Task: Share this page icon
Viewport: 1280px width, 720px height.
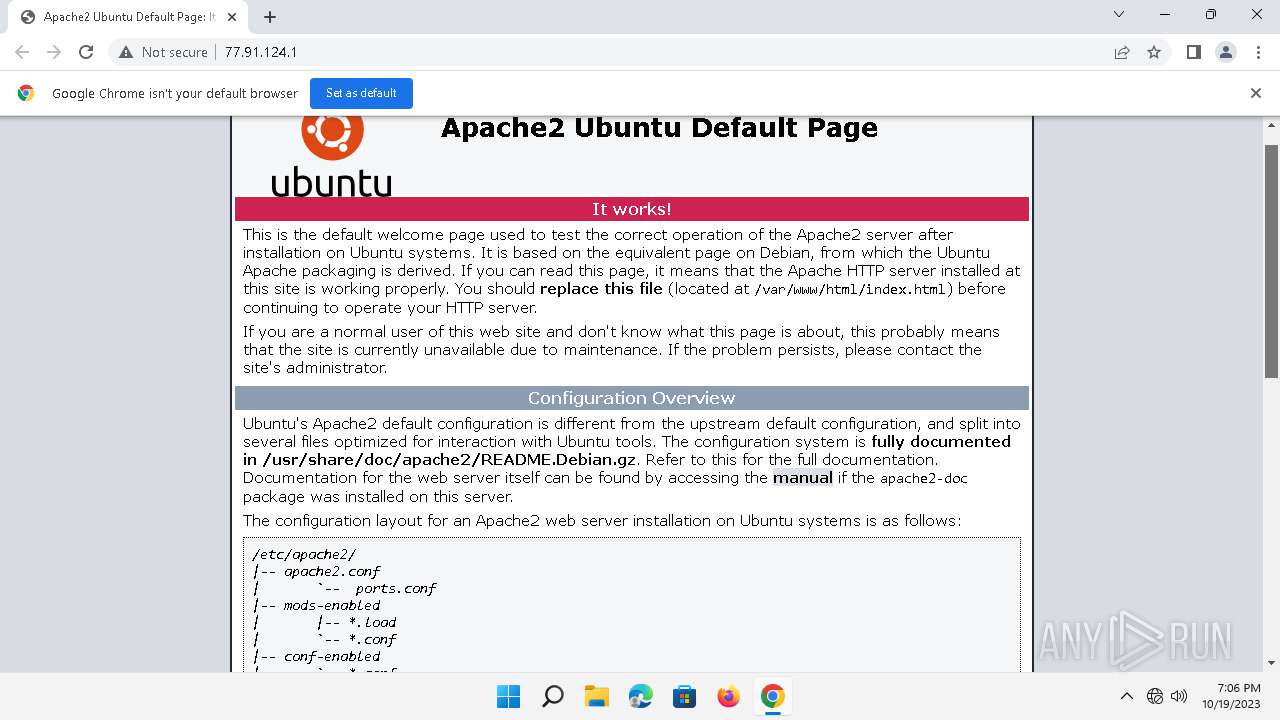Action: pyautogui.click(x=1122, y=52)
